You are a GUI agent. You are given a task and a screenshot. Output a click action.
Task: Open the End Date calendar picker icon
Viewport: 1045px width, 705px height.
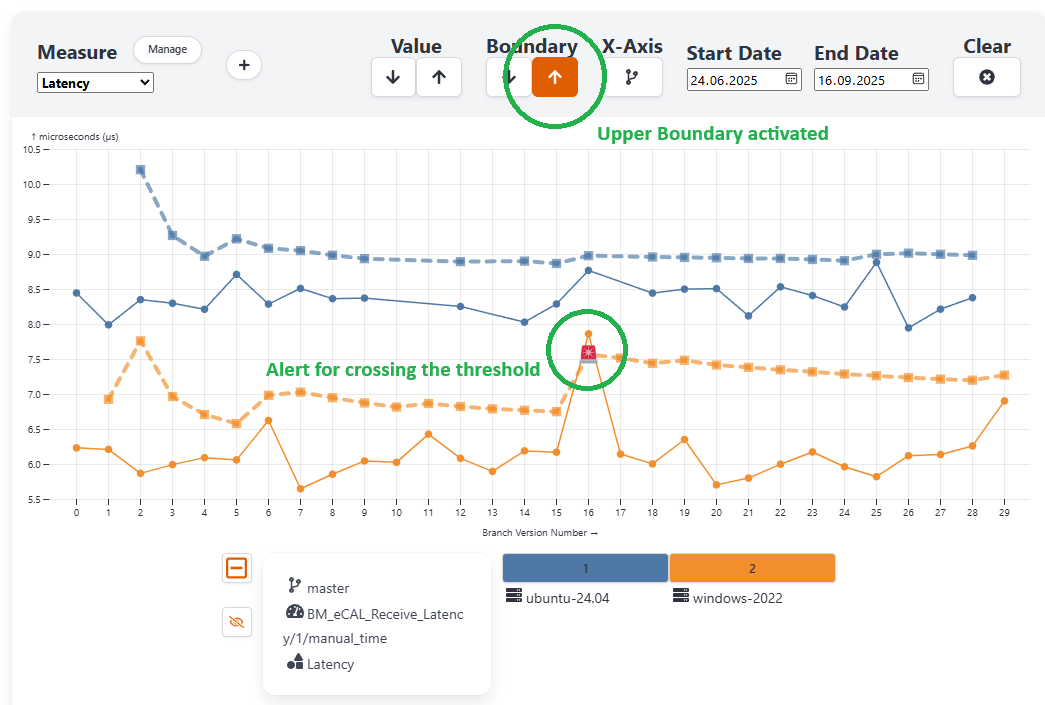click(918, 78)
